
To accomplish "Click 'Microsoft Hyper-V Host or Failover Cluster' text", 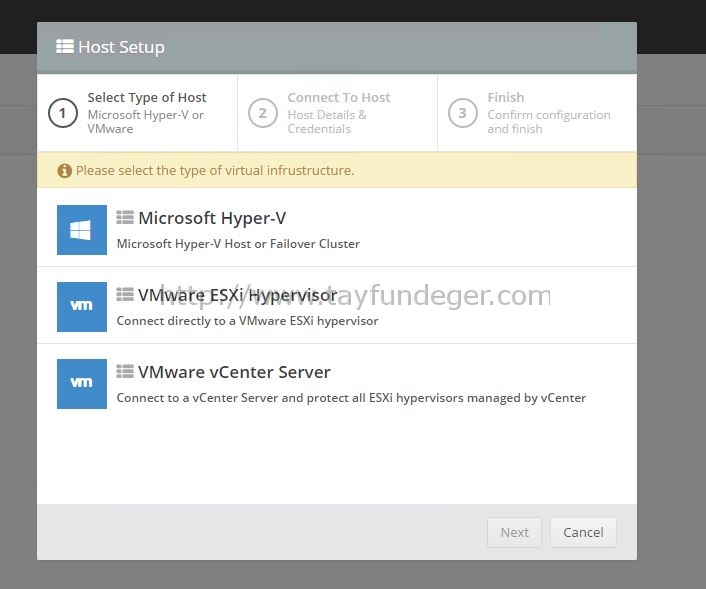I will (x=238, y=244).
